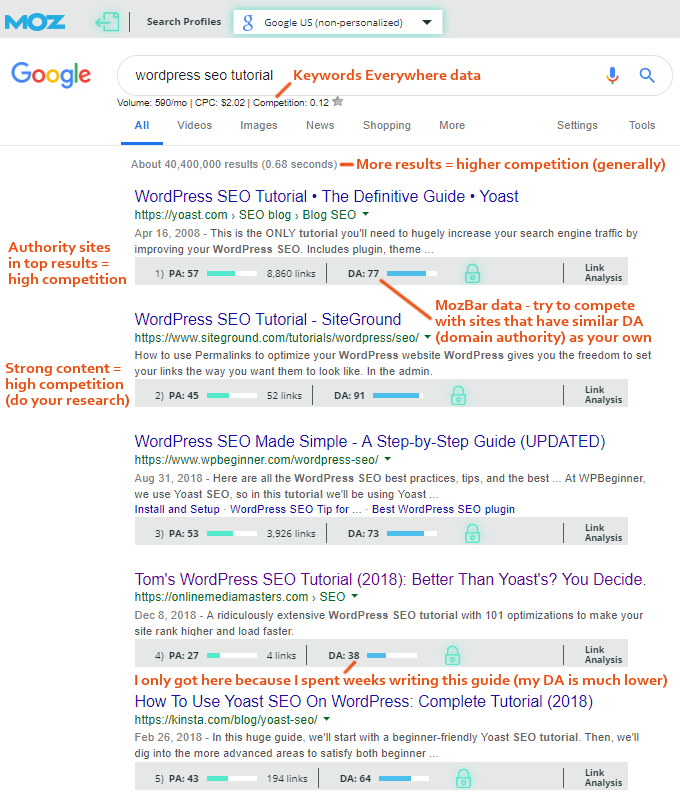Open the Google US search profile dropdown
The image size is (680, 805).
click(x=338, y=22)
